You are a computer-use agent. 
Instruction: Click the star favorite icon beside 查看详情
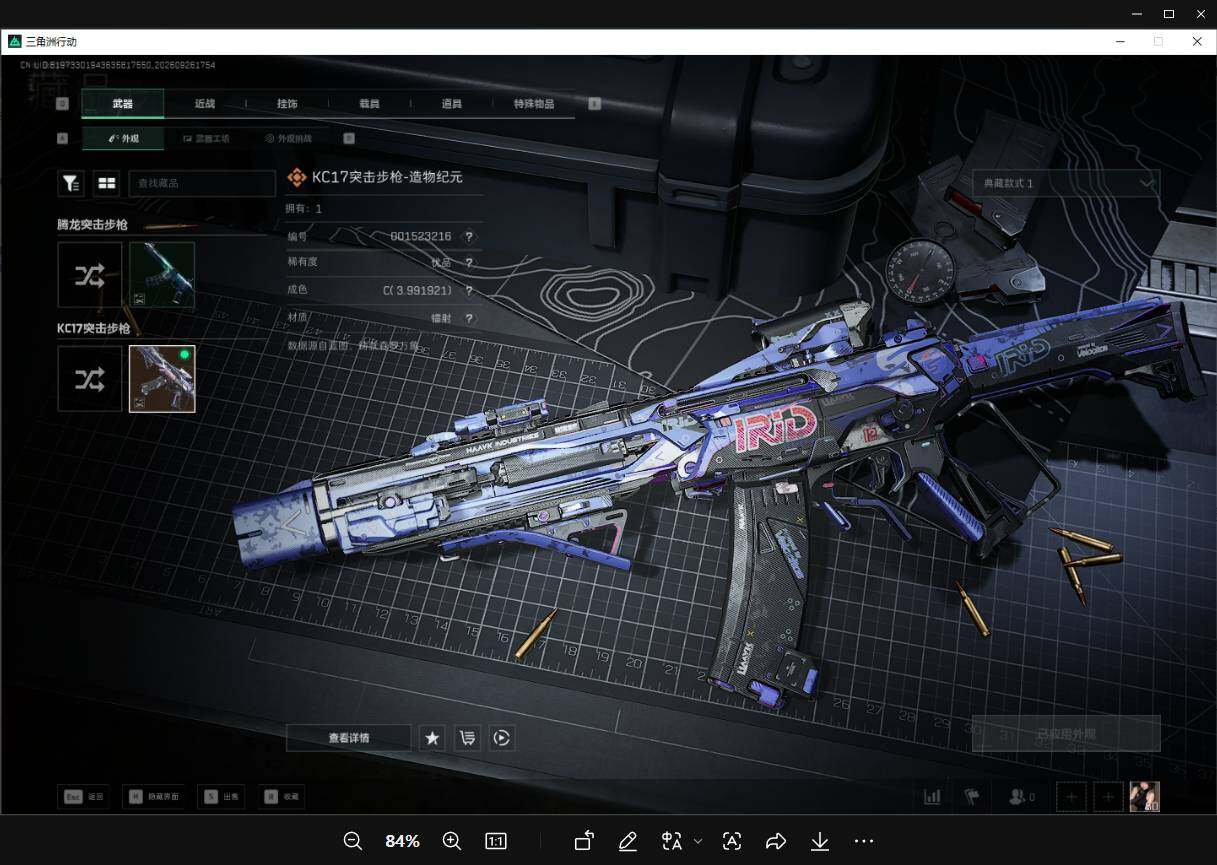[x=432, y=738]
